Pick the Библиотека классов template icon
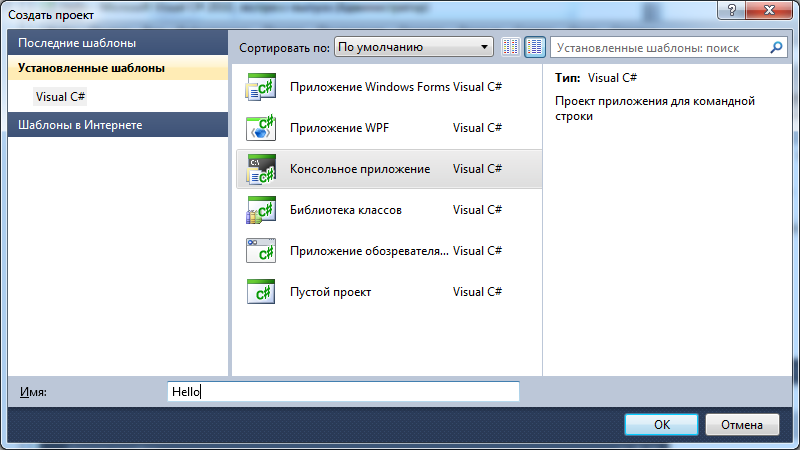800x450 pixels. (x=261, y=210)
